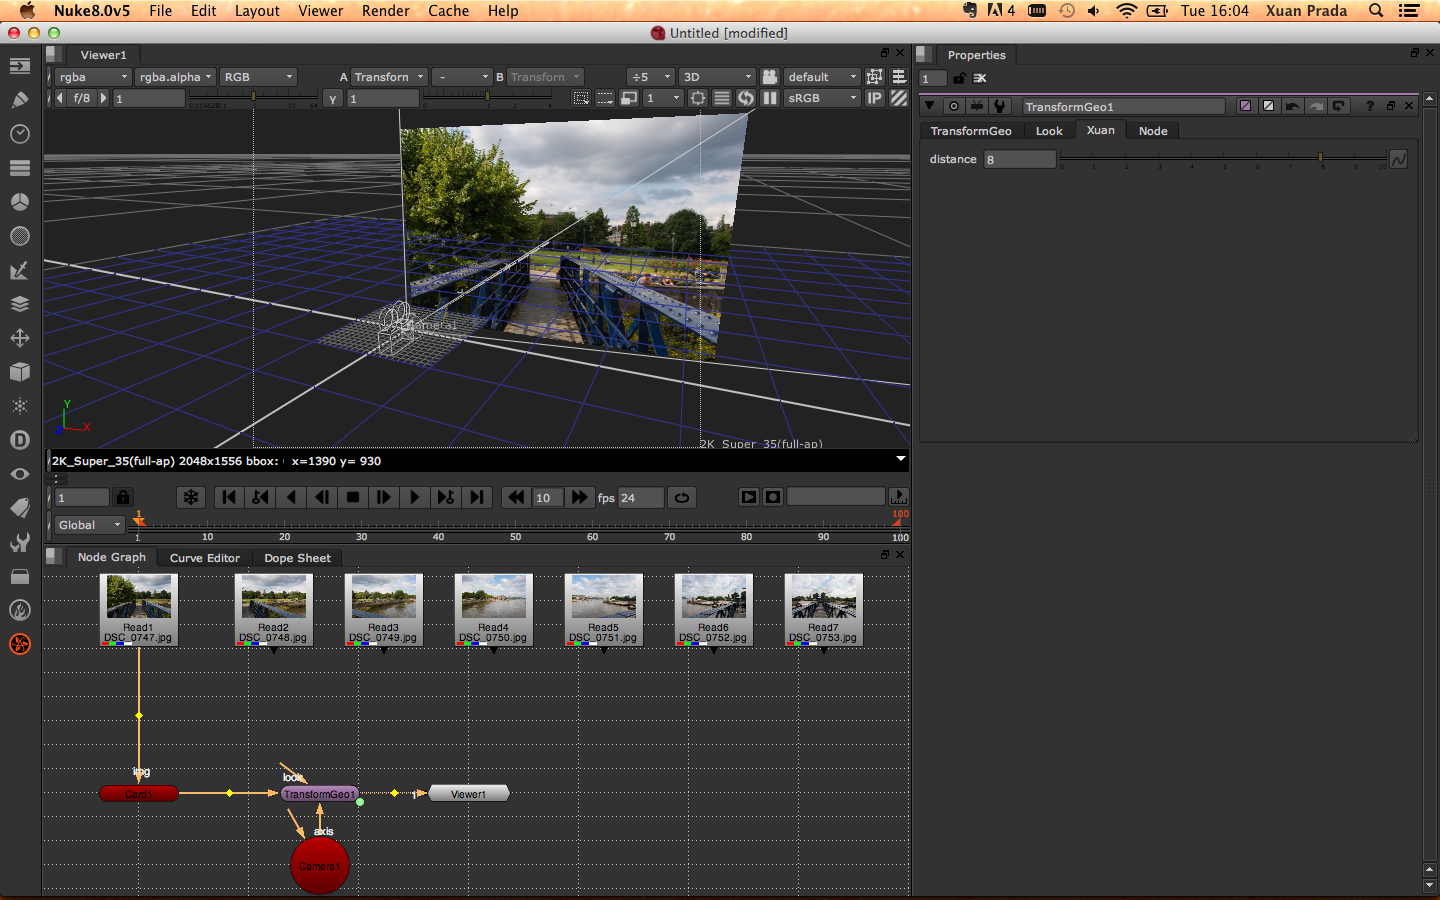
Task: Collapse the TransformGeo1 properties with triangle
Action: (930, 106)
